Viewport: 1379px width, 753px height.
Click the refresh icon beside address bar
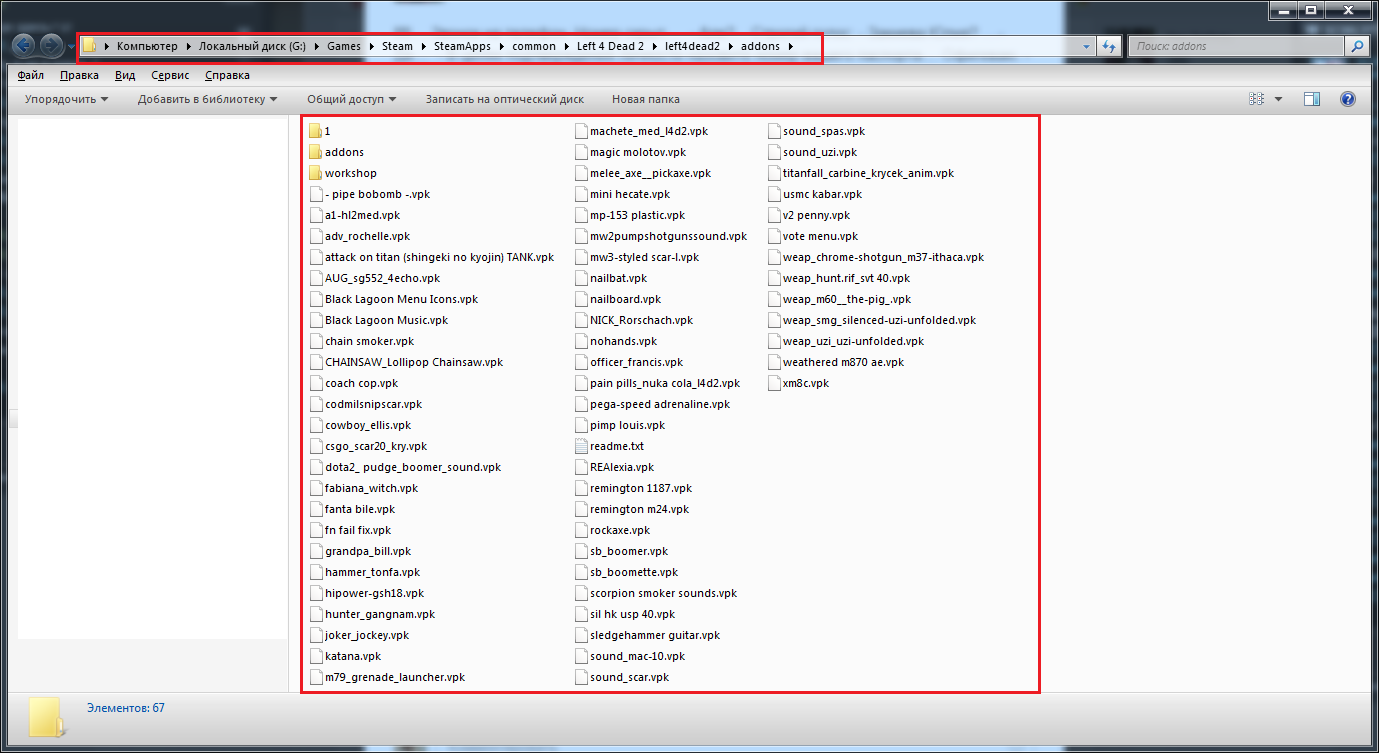click(1109, 46)
